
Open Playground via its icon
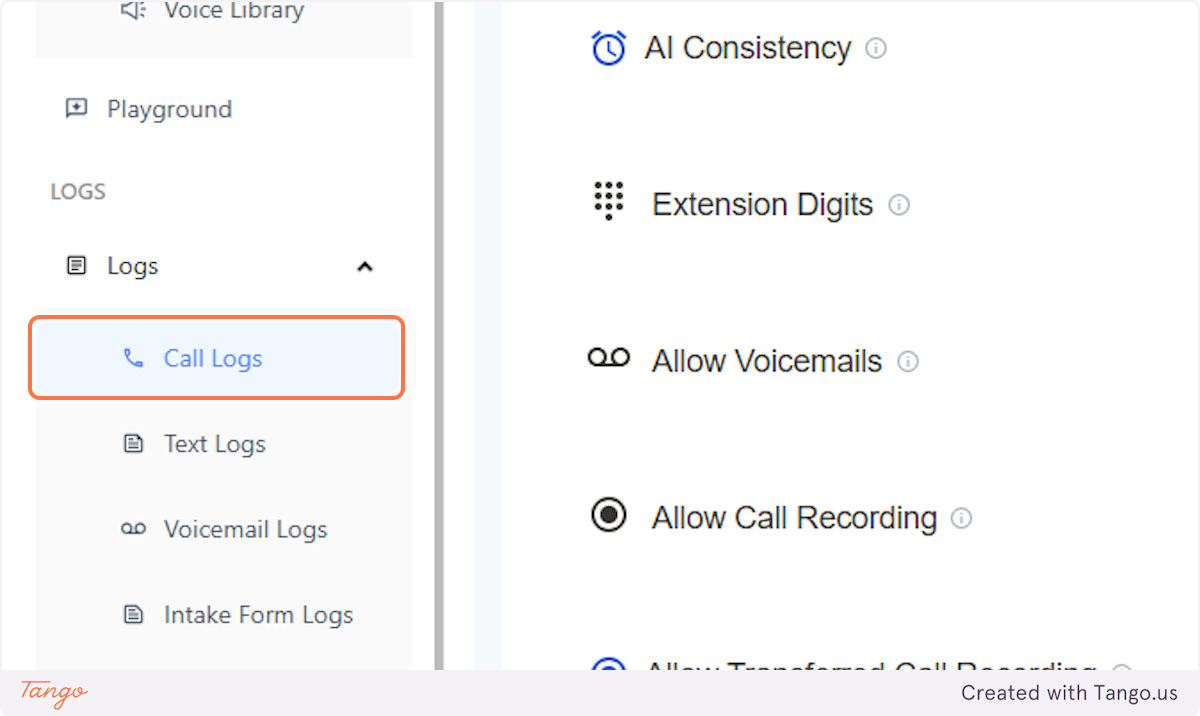pos(75,108)
